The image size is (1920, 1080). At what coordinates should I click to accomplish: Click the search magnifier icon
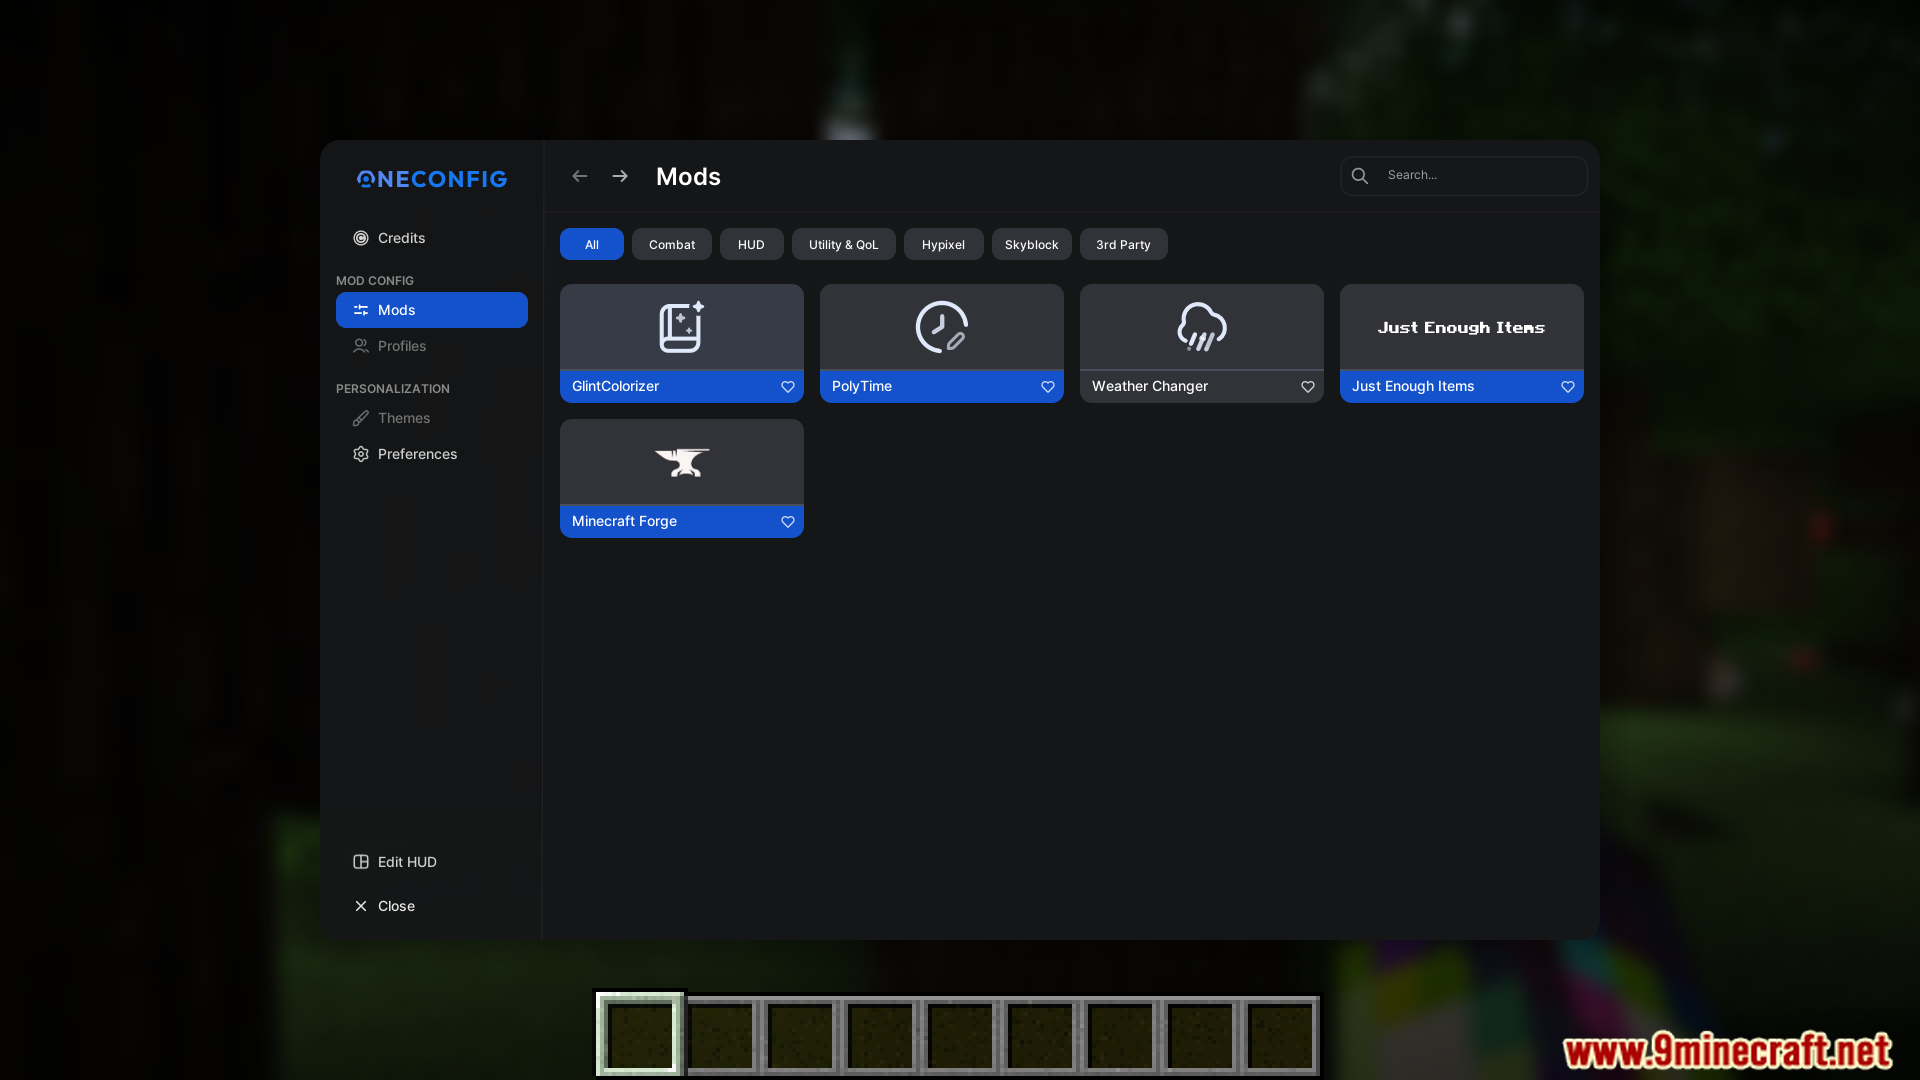[x=1360, y=176]
